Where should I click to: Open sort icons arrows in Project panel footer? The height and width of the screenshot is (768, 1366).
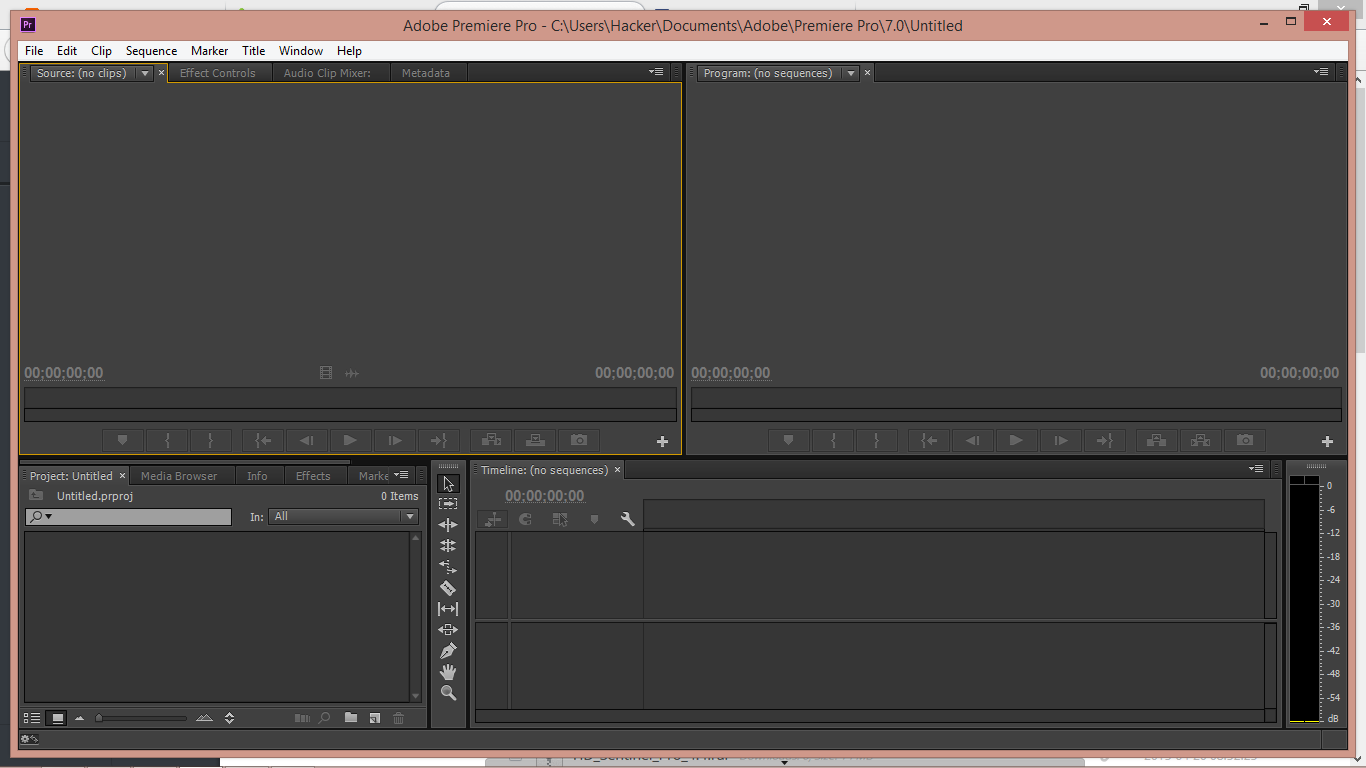[x=229, y=718]
